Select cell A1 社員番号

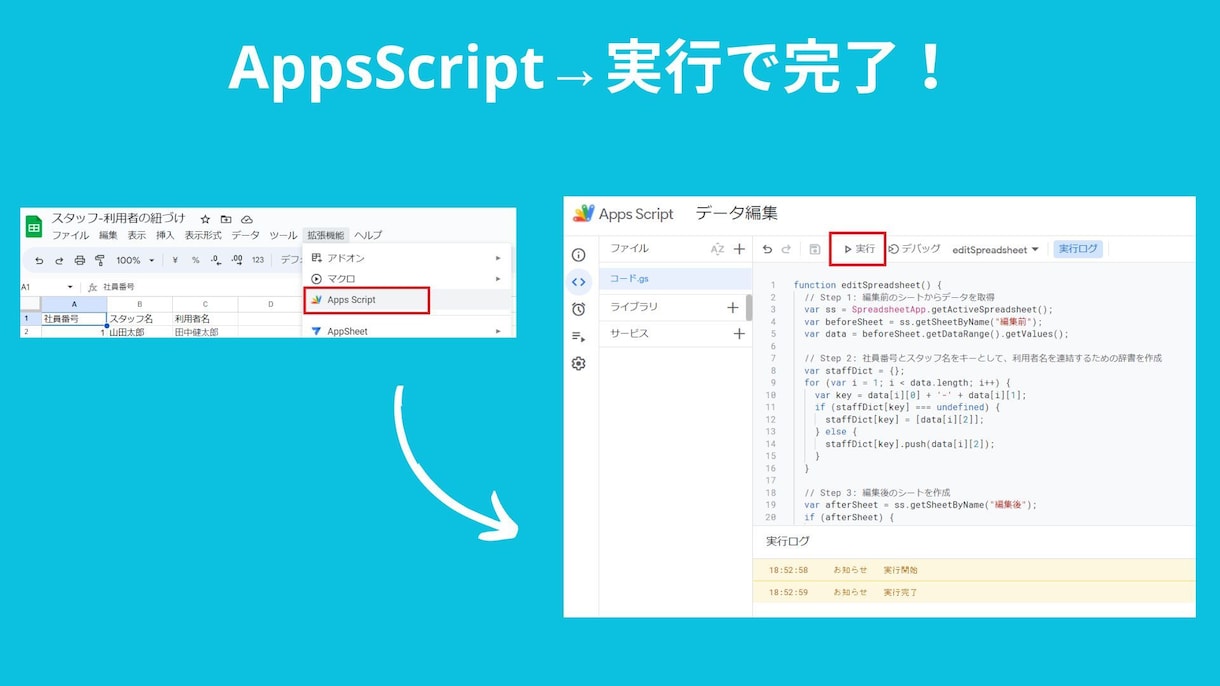tap(74, 319)
